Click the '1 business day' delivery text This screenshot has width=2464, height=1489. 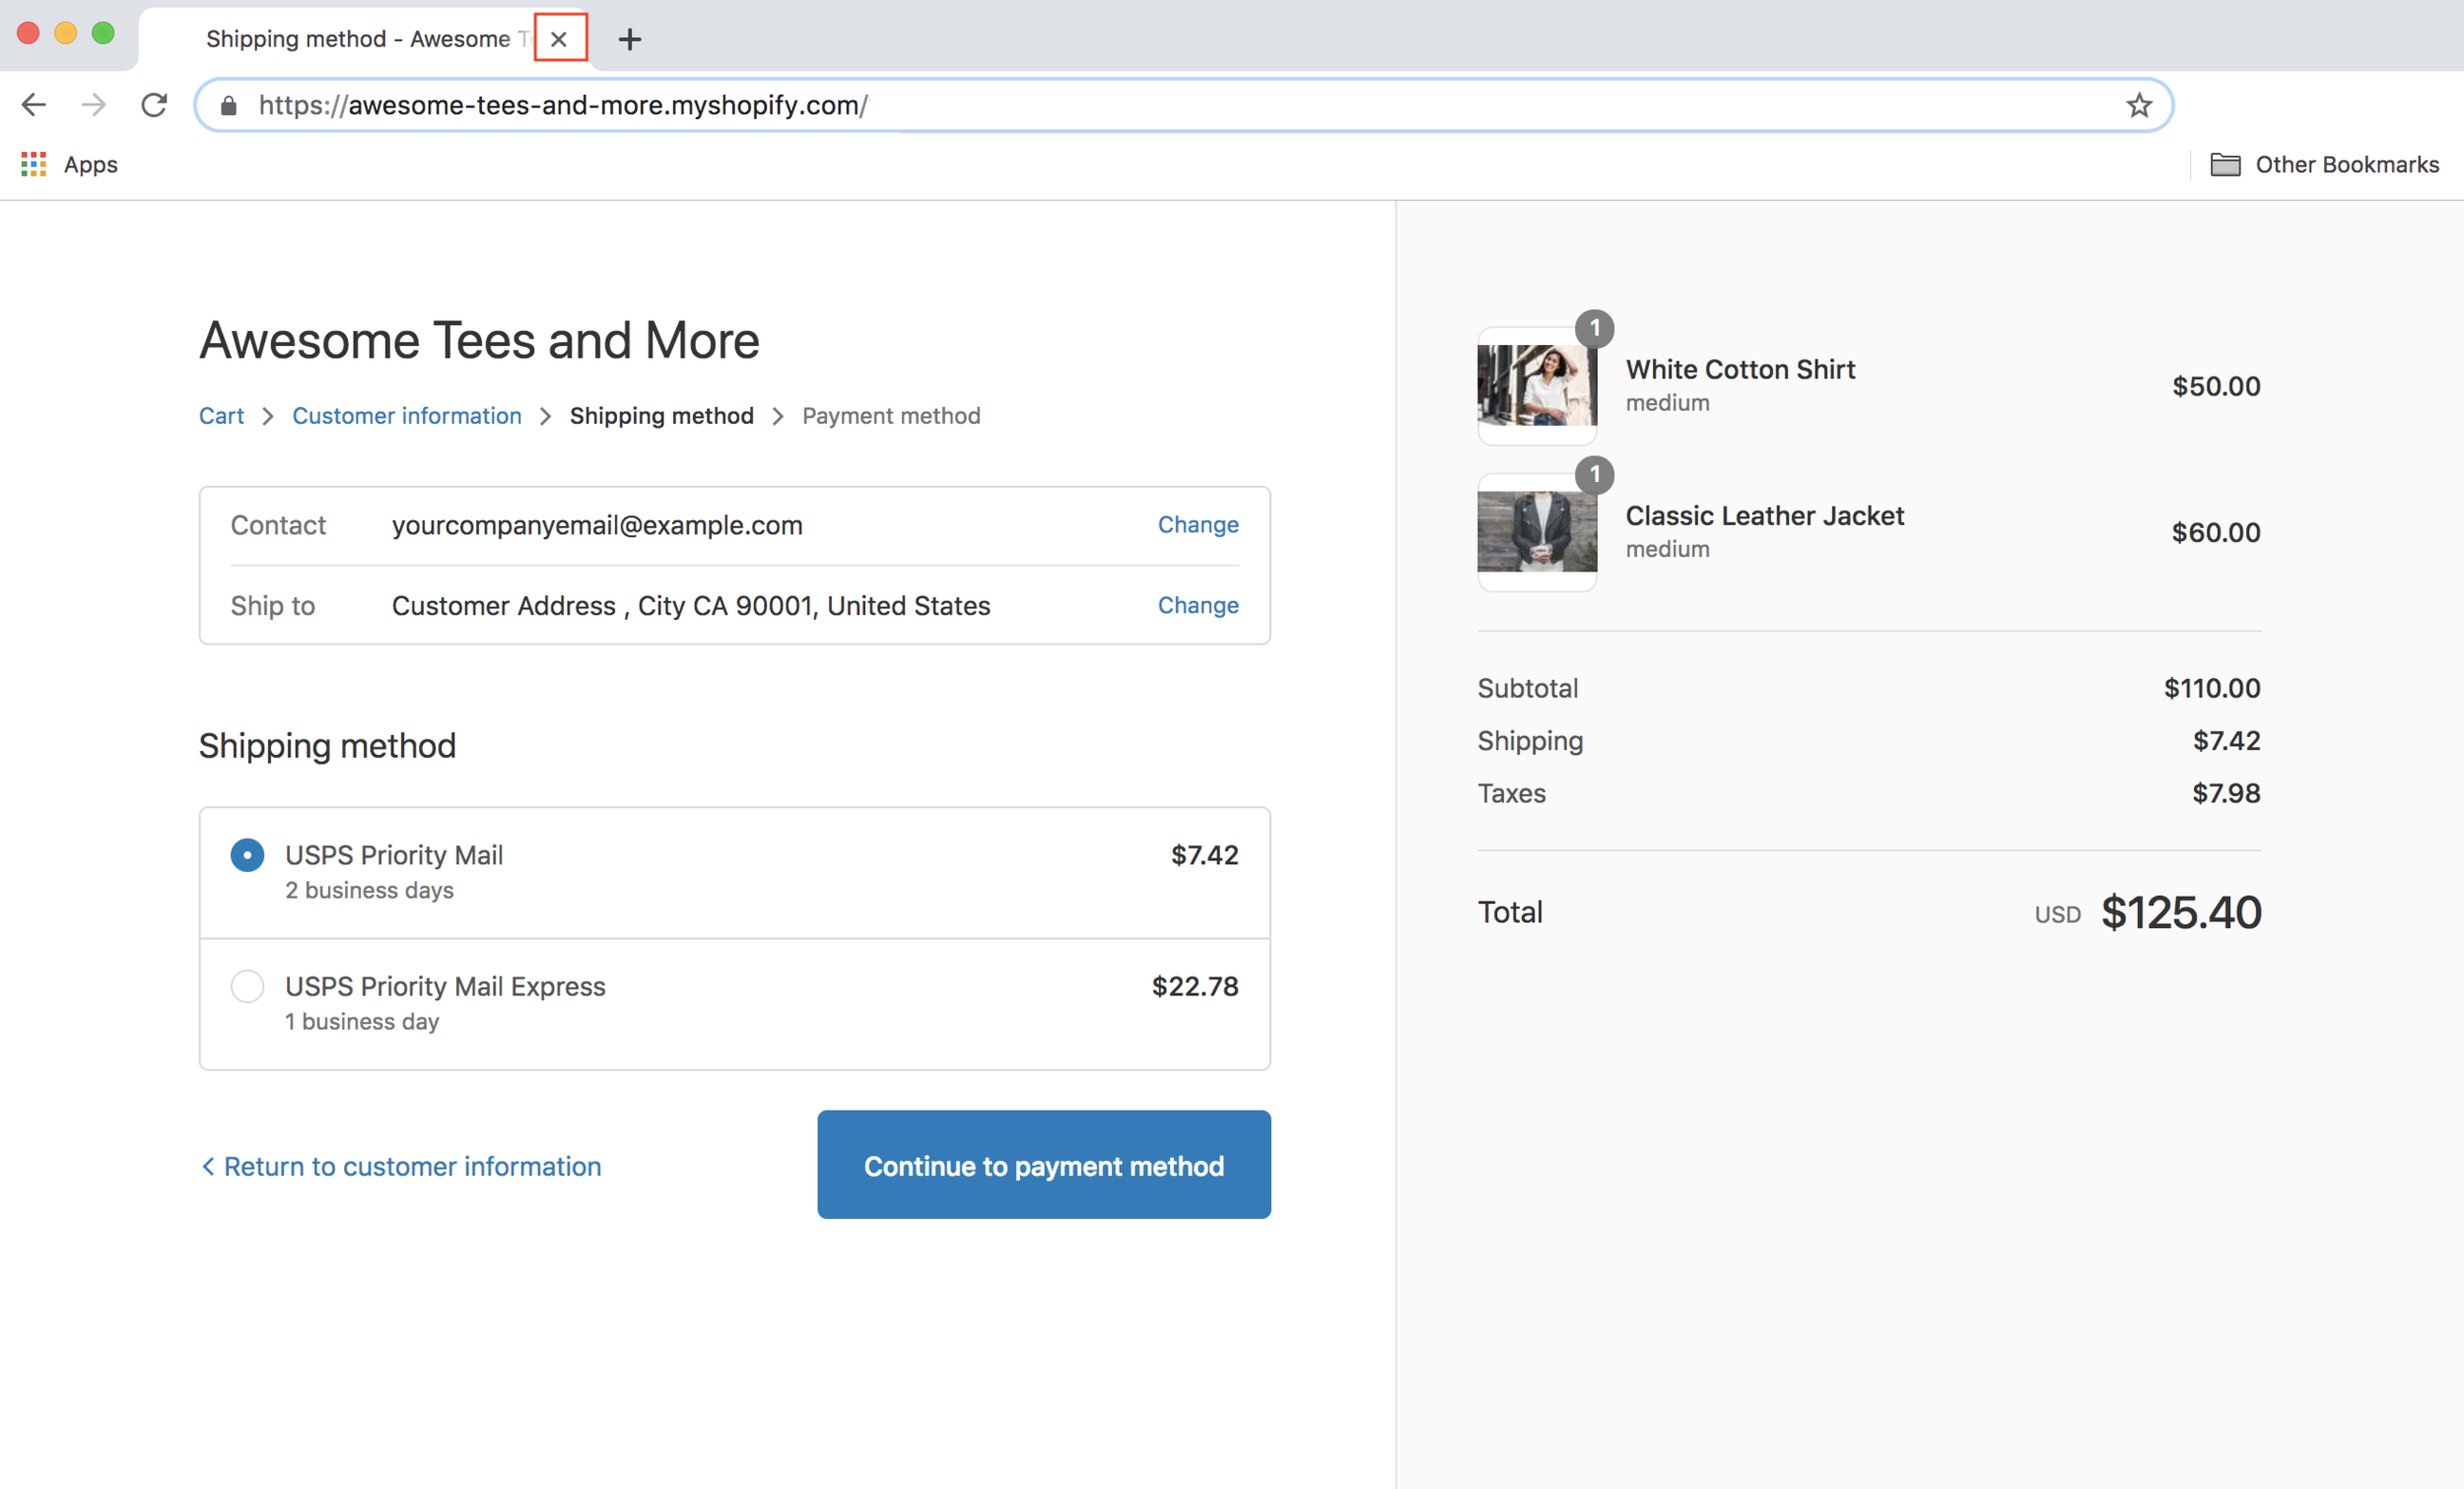(x=362, y=1021)
